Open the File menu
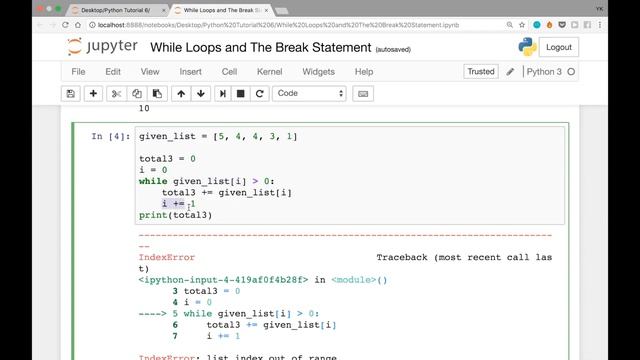 [78, 72]
